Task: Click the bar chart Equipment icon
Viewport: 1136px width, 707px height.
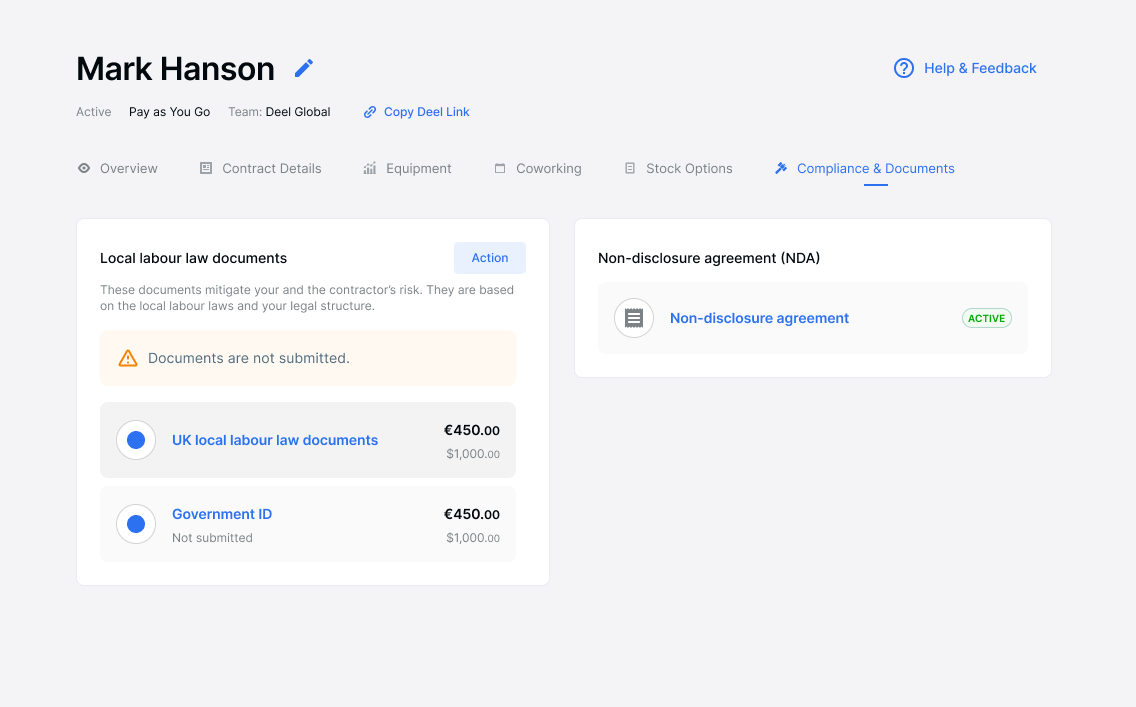Action: click(370, 168)
